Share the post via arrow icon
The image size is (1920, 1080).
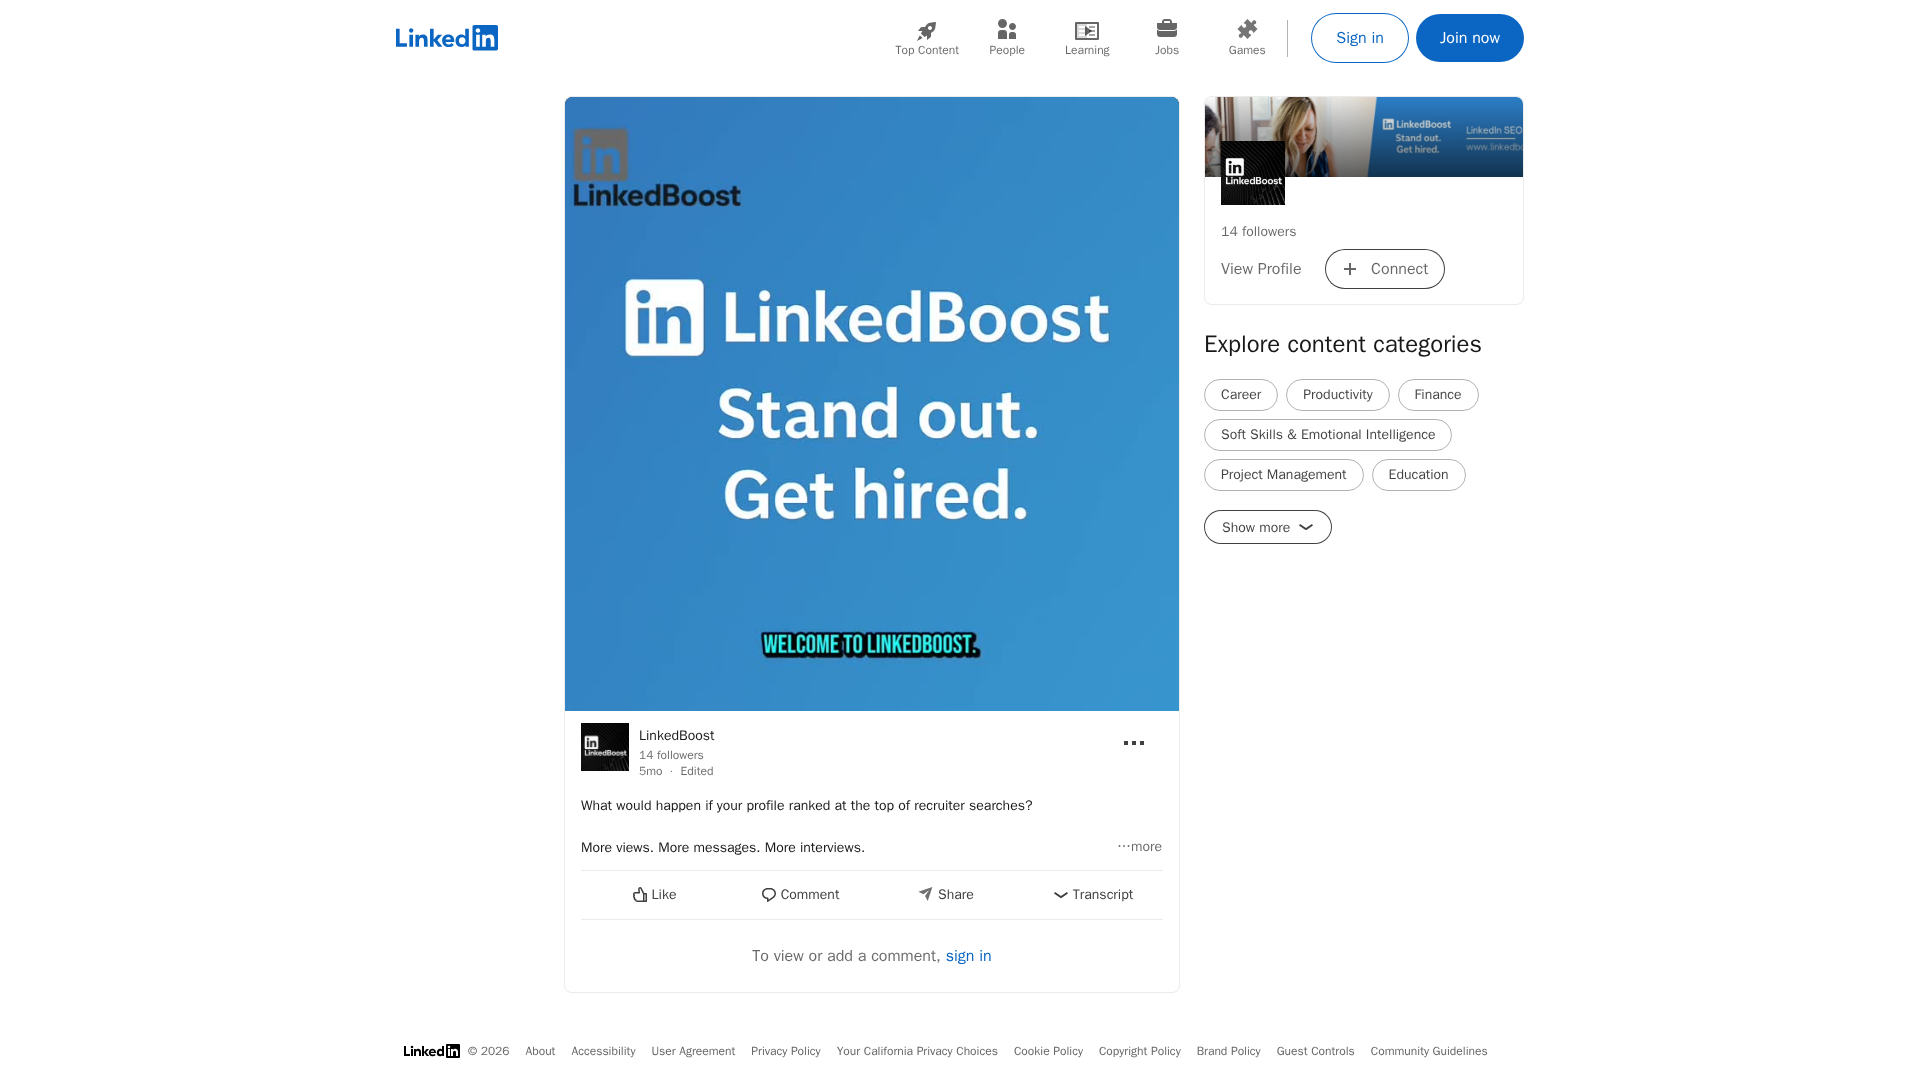[x=945, y=895]
